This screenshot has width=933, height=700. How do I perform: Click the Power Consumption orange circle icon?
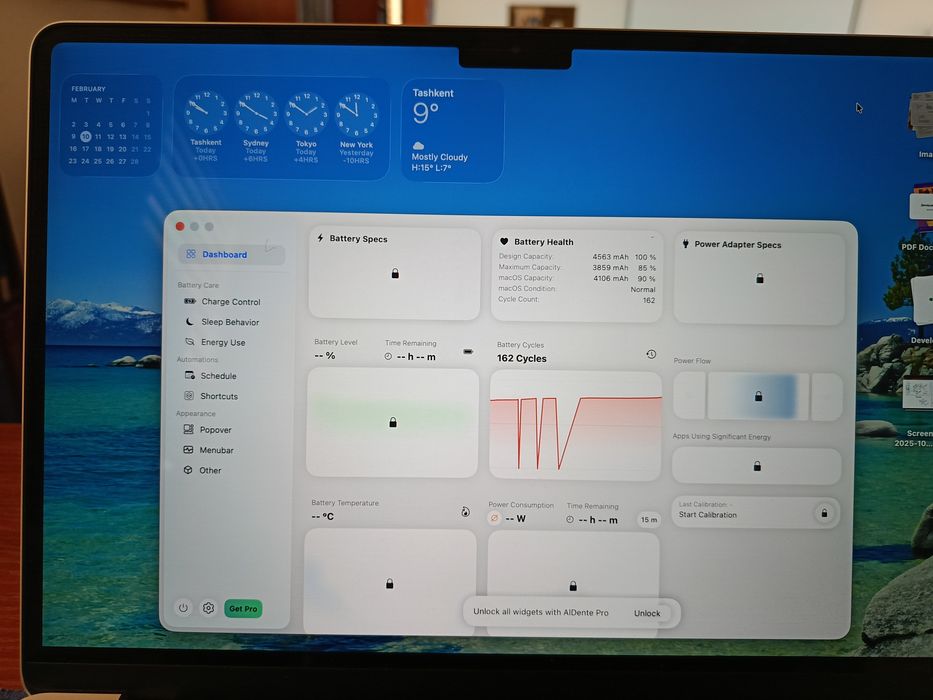pos(494,518)
